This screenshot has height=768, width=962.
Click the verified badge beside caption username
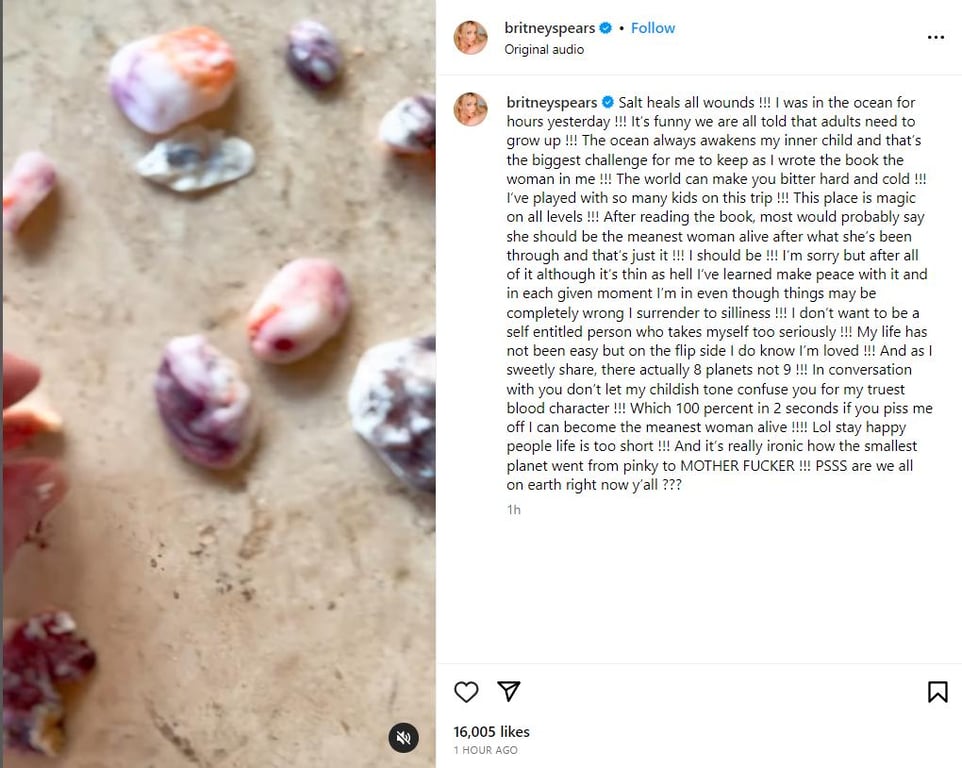(x=607, y=103)
